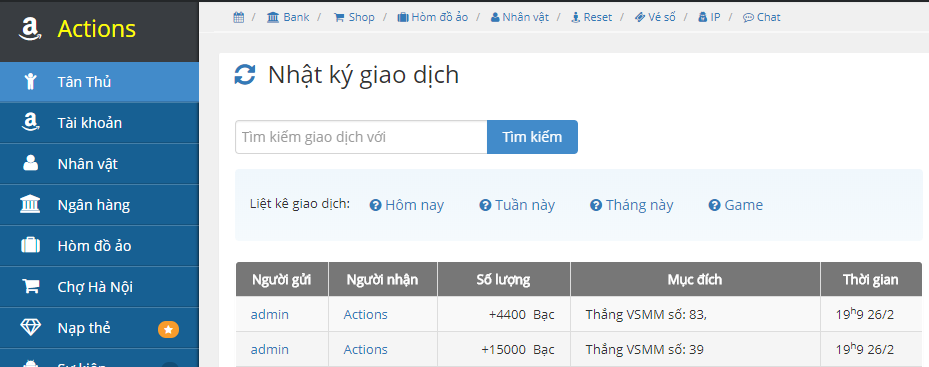This screenshot has width=929, height=367.
Task: Click the question icon beside Tuần này
Action: [485, 205]
